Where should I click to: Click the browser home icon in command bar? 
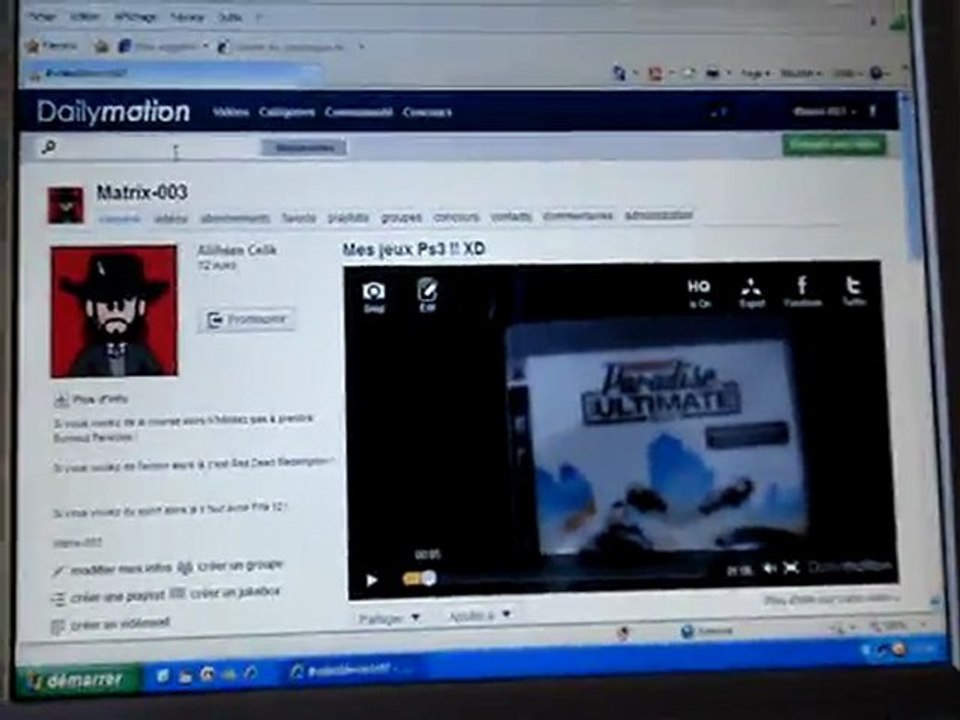pyautogui.click(x=620, y=73)
